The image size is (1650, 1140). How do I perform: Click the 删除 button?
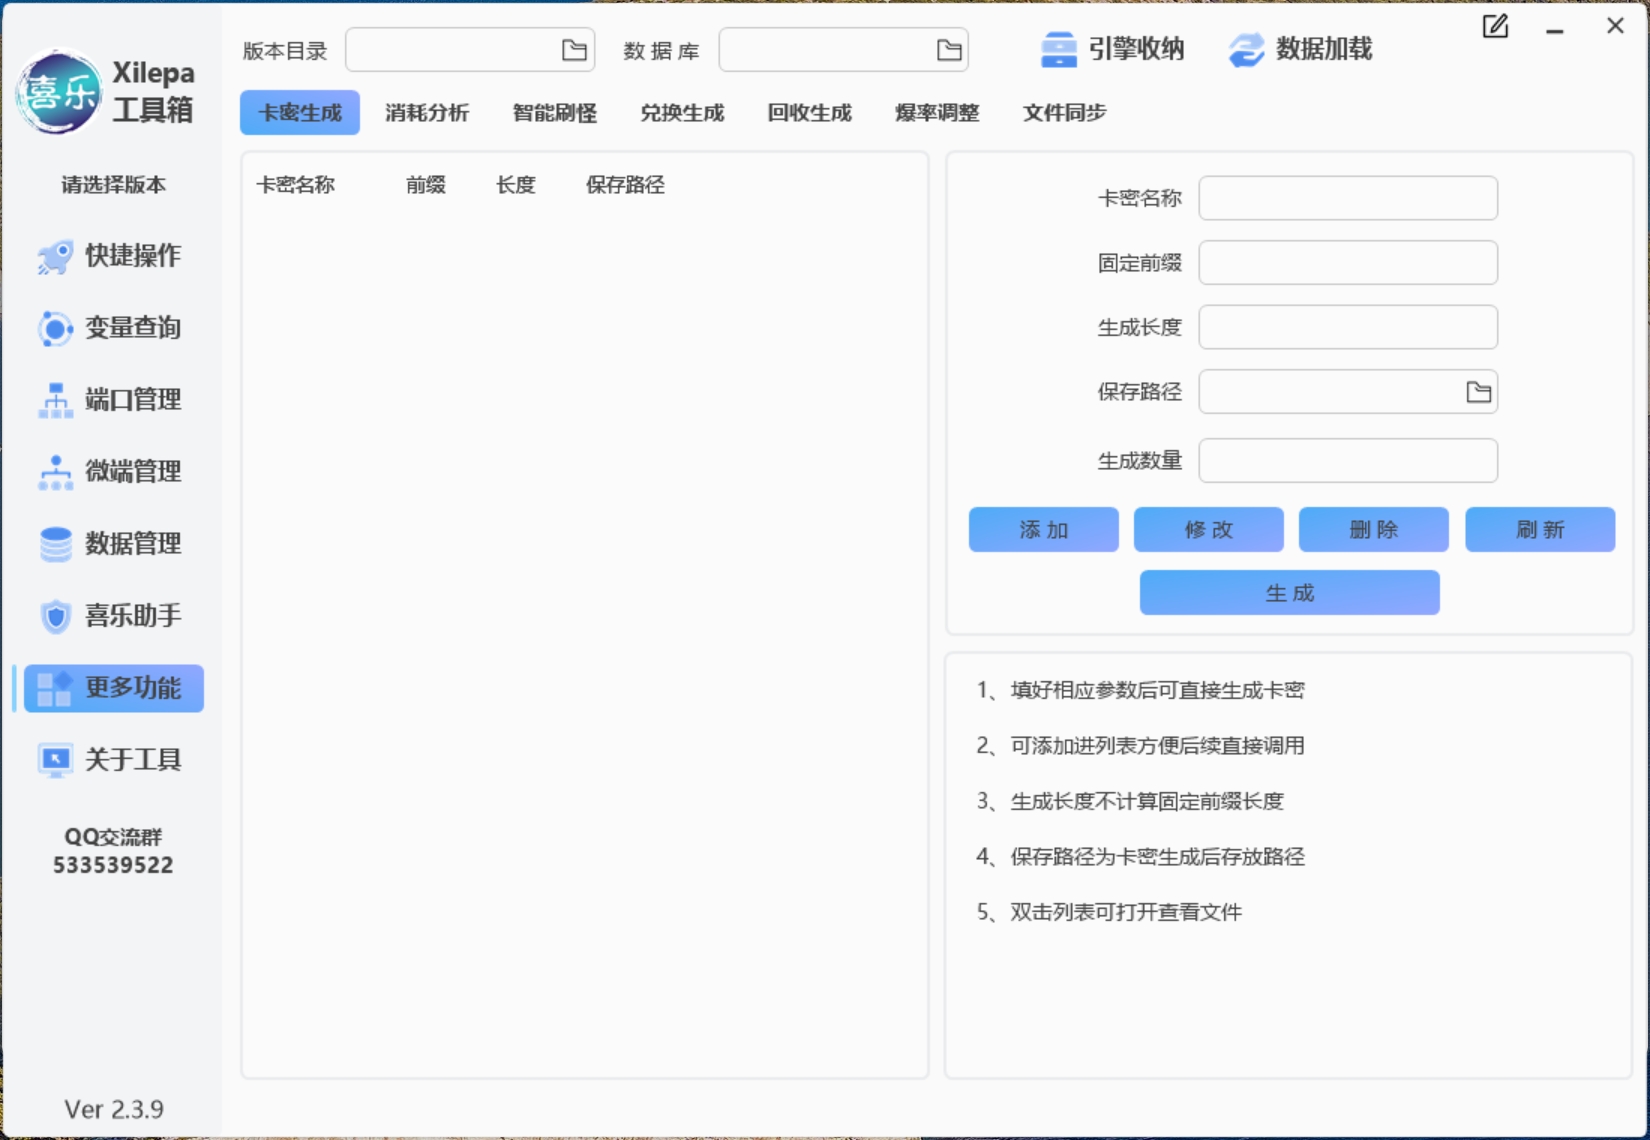(1373, 530)
